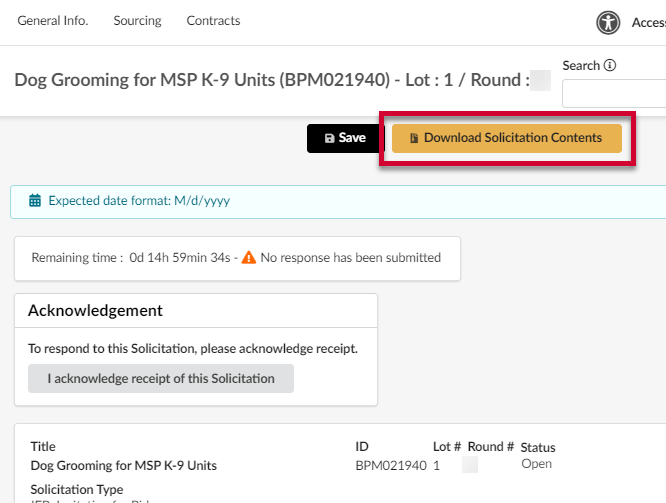
Task: Select 'To respond to this Solicitation' instruction text
Action: click(x=193, y=348)
